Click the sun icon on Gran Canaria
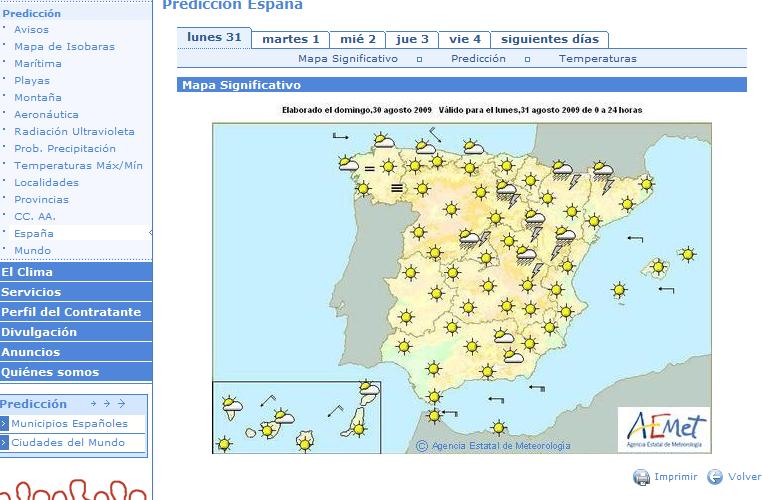Image resolution: width=762 pixels, height=500 pixels. tap(305, 444)
